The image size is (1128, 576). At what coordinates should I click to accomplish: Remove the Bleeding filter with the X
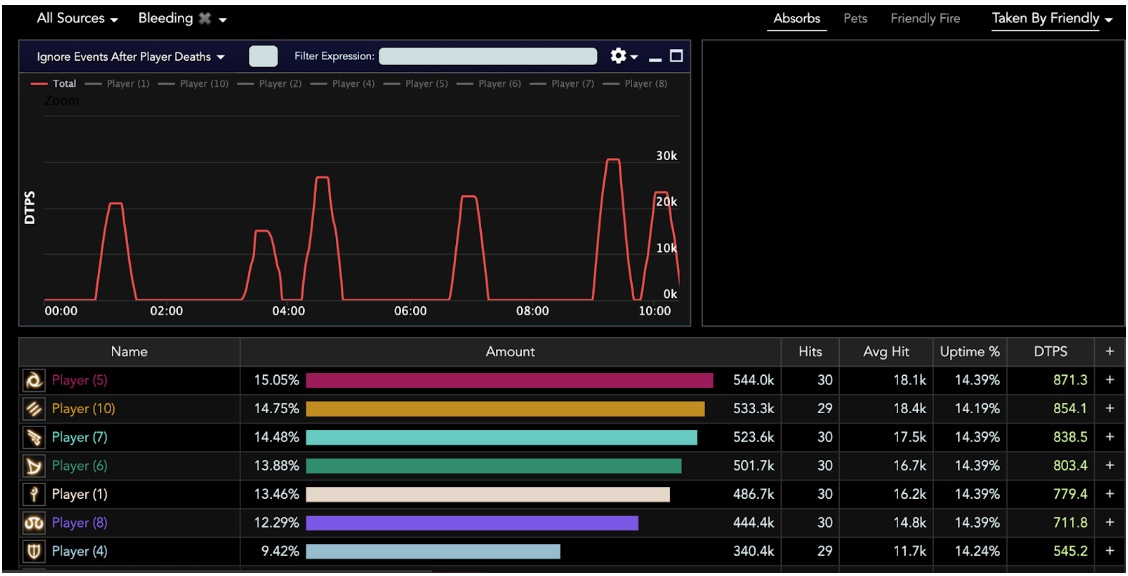[x=205, y=19]
